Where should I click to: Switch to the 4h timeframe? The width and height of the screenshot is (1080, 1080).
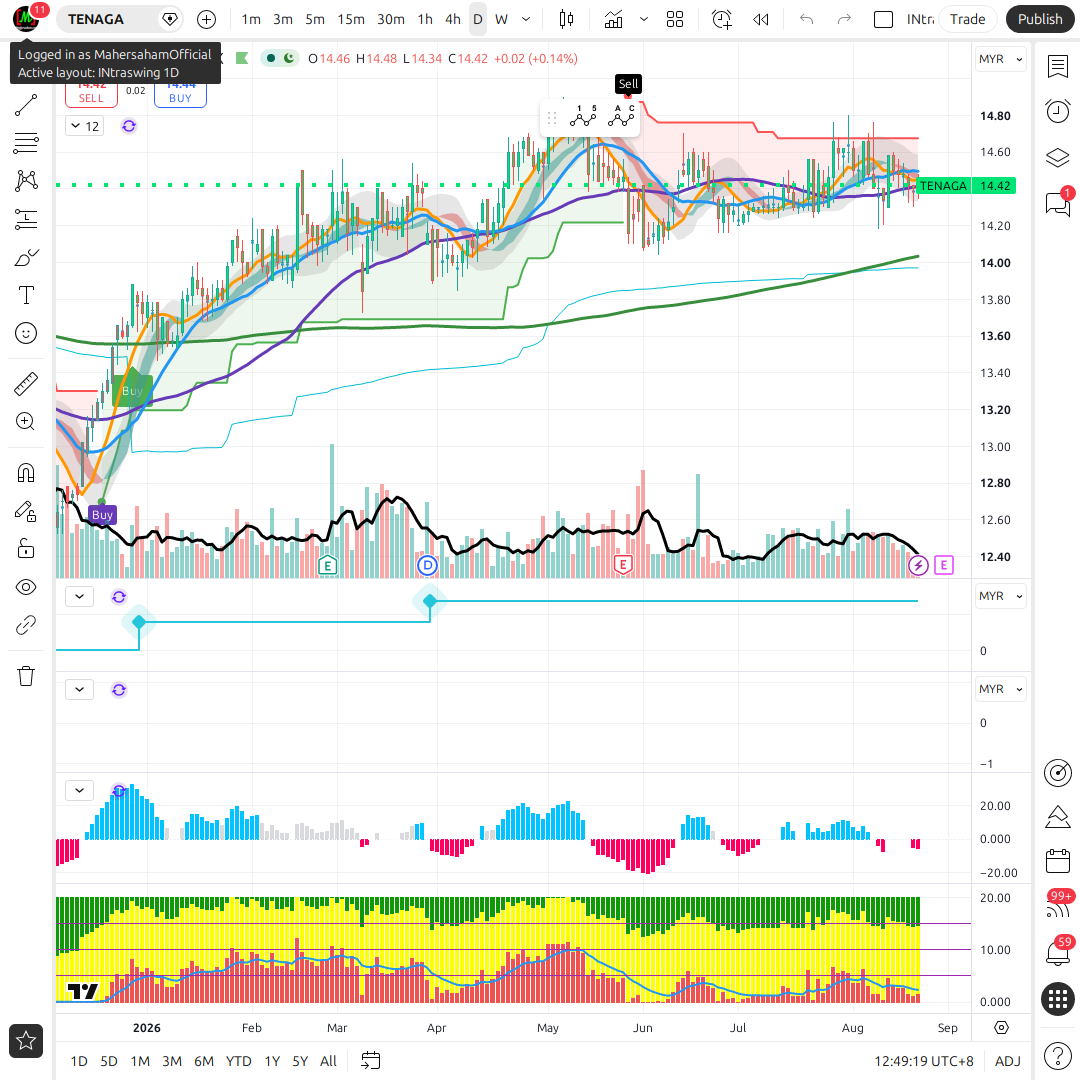pyautogui.click(x=453, y=19)
